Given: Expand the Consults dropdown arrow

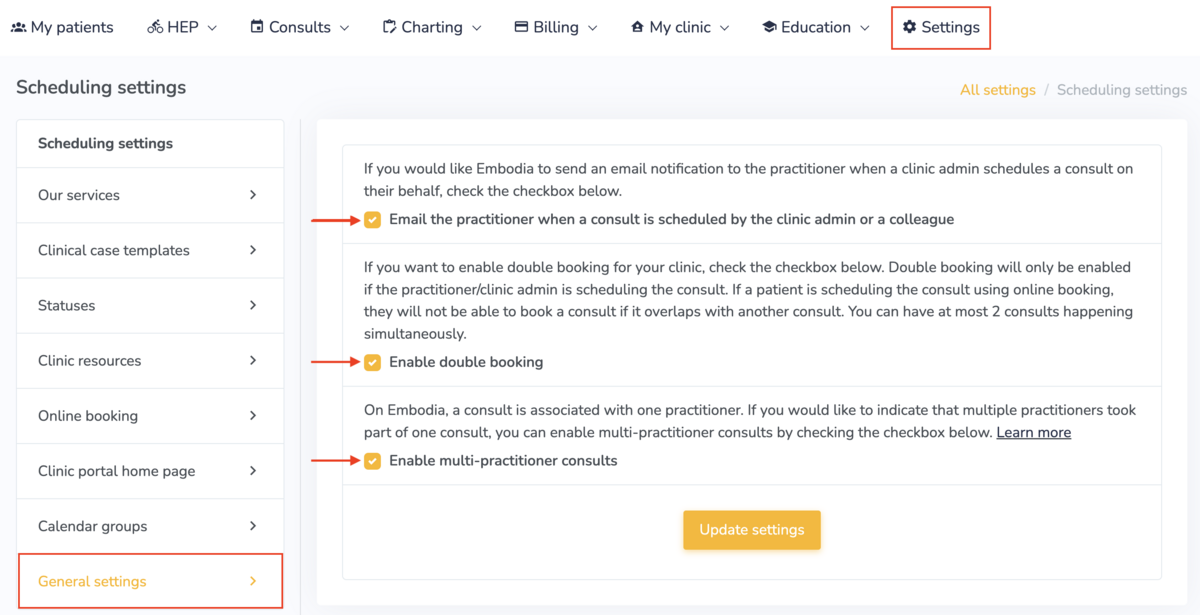Looking at the screenshot, I should pyautogui.click(x=345, y=28).
